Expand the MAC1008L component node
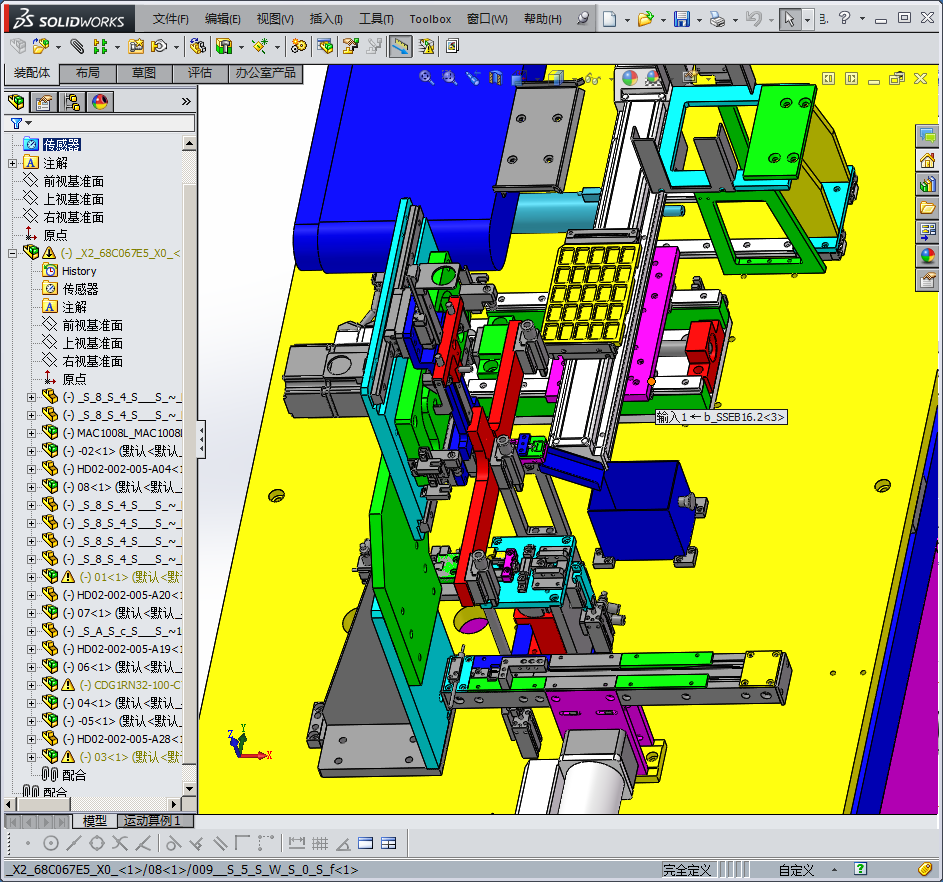 pos(31,433)
